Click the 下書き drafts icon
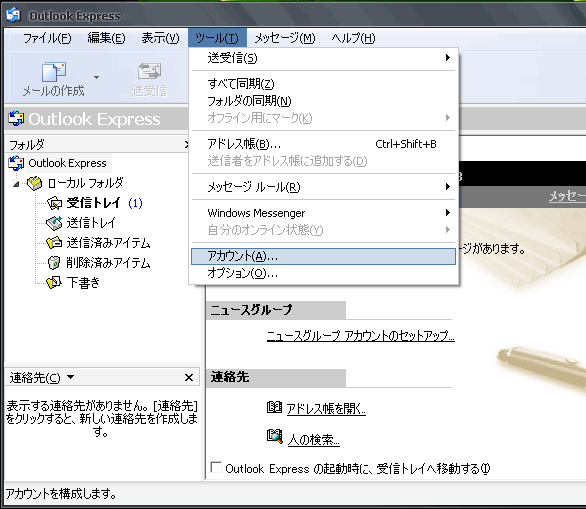 (55, 283)
